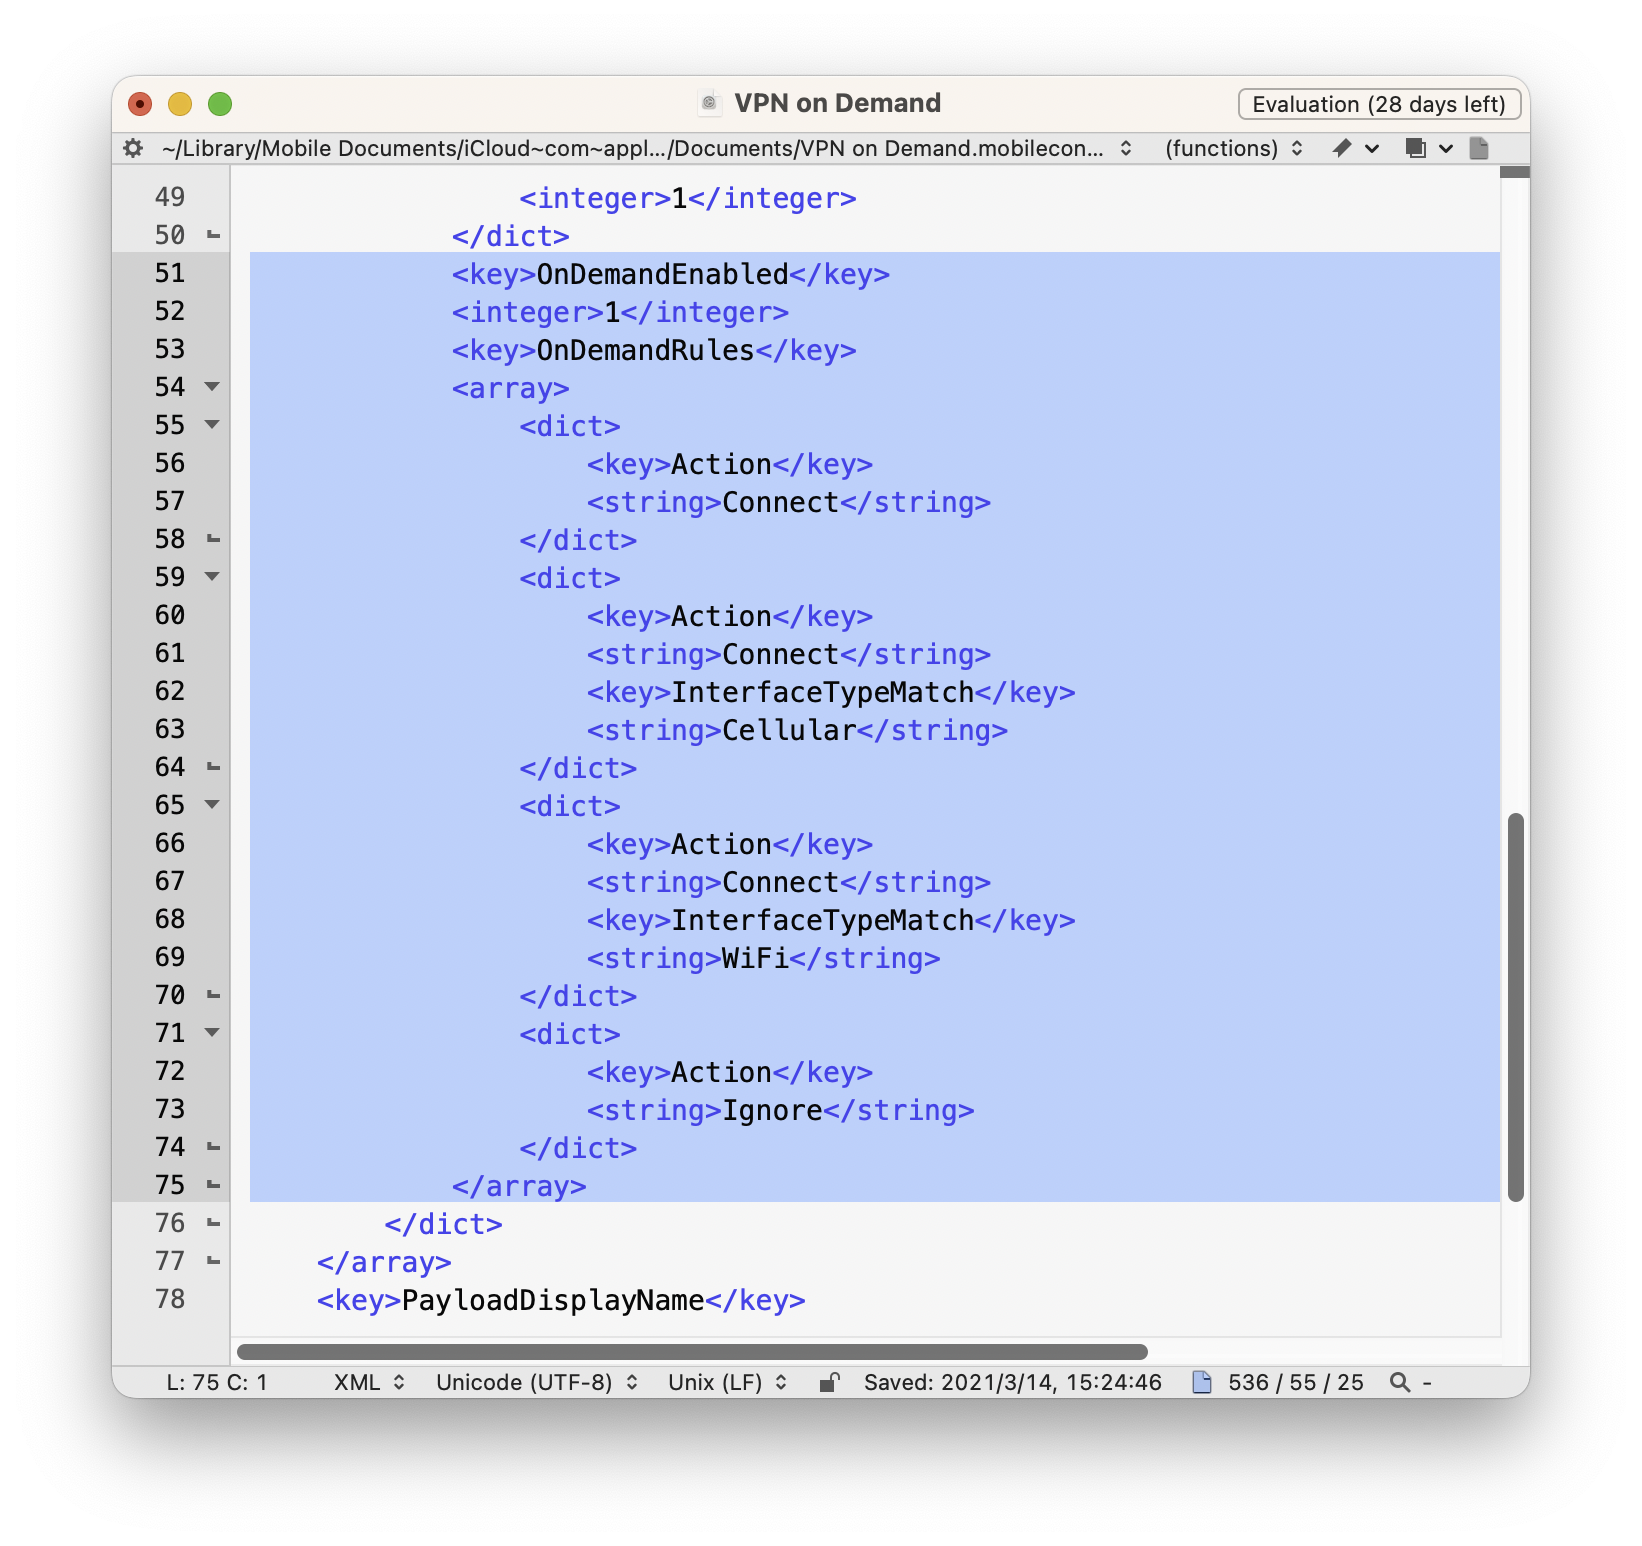This screenshot has width=1642, height=1546.
Task: Click the fold end marker on line 50
Action: coord(213,236)
